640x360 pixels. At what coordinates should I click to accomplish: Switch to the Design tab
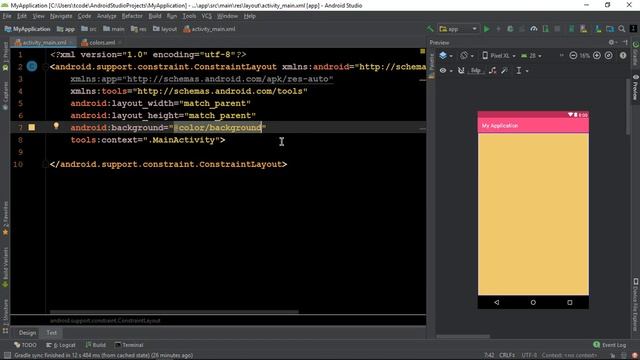(27, 333)
